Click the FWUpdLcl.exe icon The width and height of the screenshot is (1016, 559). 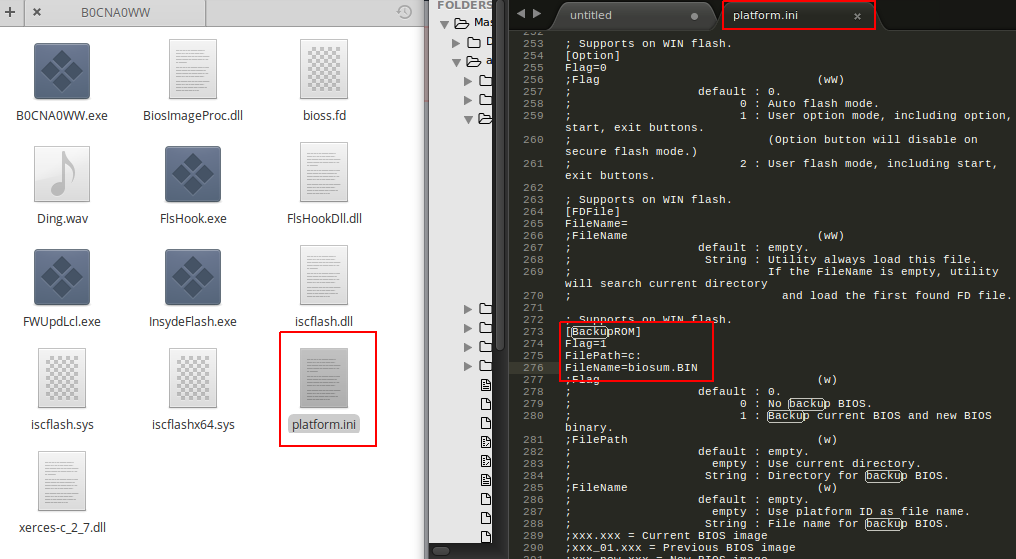pos(62,277)
